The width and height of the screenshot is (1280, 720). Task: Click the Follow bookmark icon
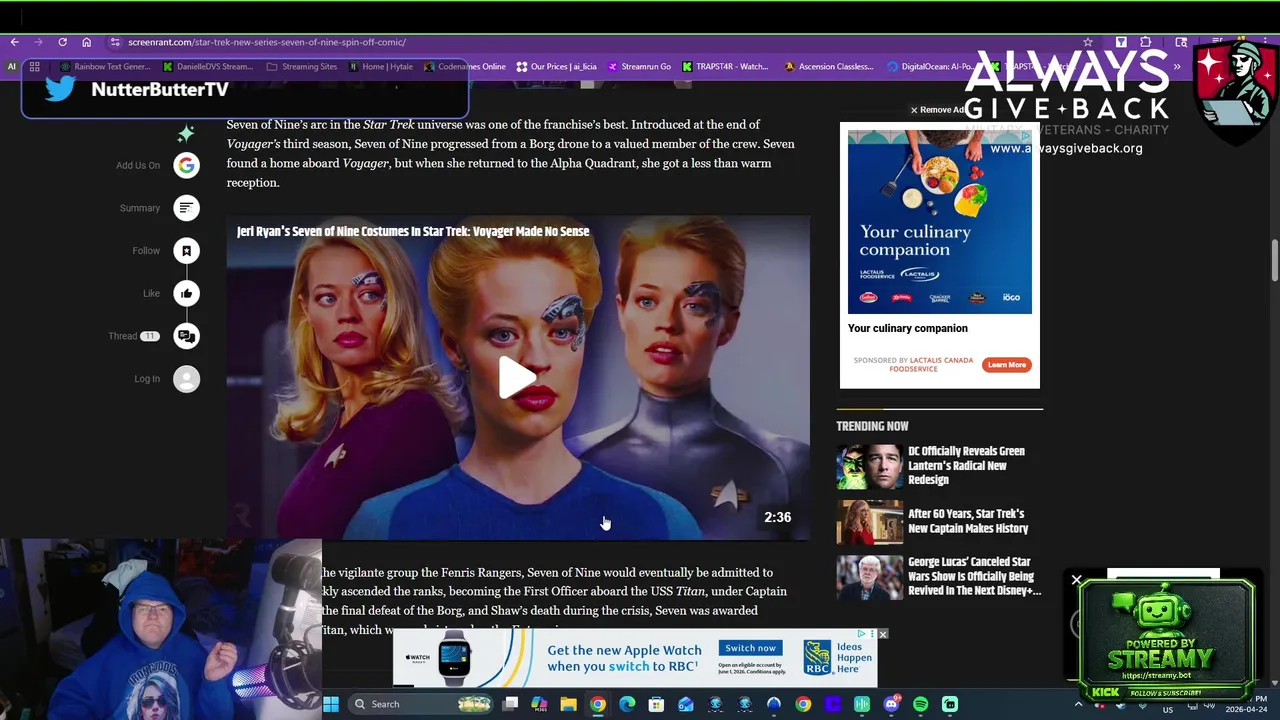pyautogui.click(x=186, y=251)
